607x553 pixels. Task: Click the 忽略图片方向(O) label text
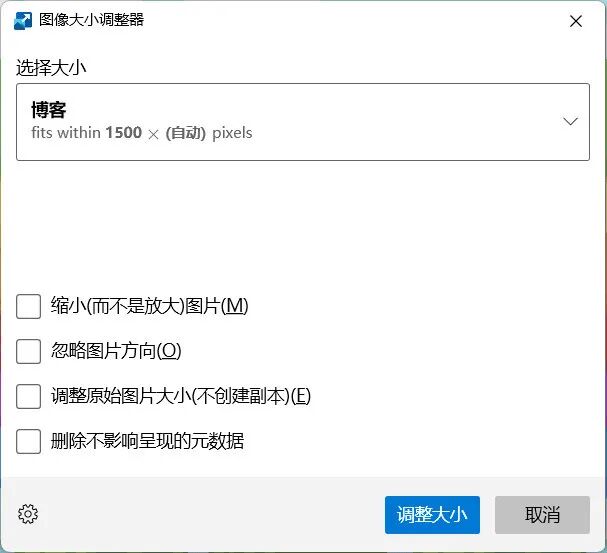coord(116,351)
